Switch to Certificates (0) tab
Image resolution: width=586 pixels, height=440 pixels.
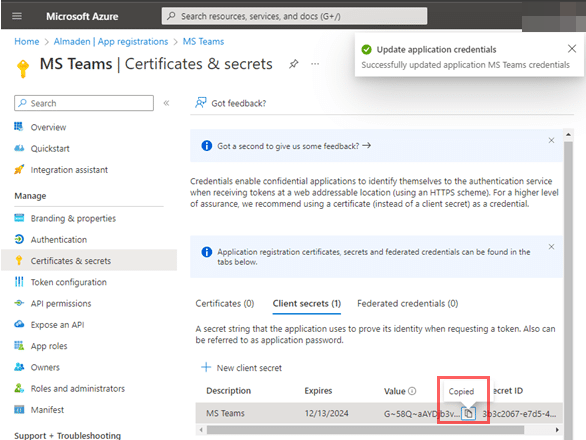225,304
